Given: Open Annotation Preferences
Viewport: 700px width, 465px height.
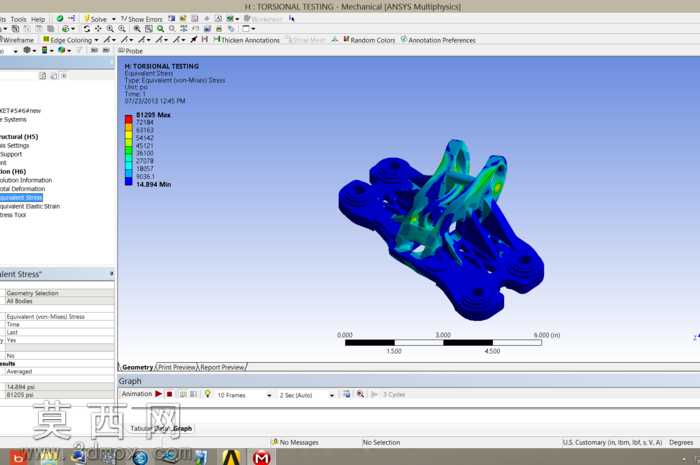Looking at the screenshot, I should click(x=438, y=40).
